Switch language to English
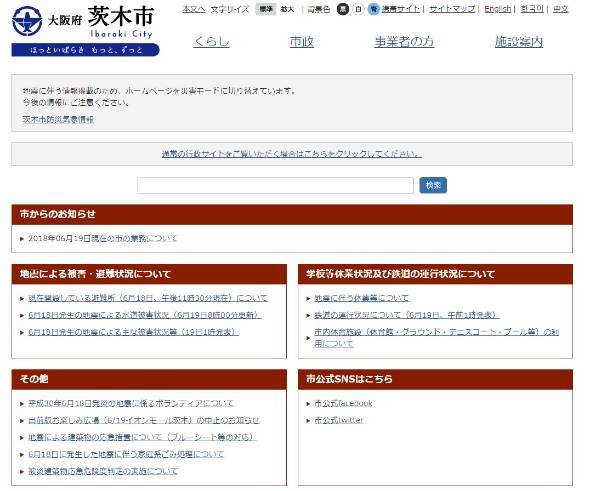 point(498,9)
